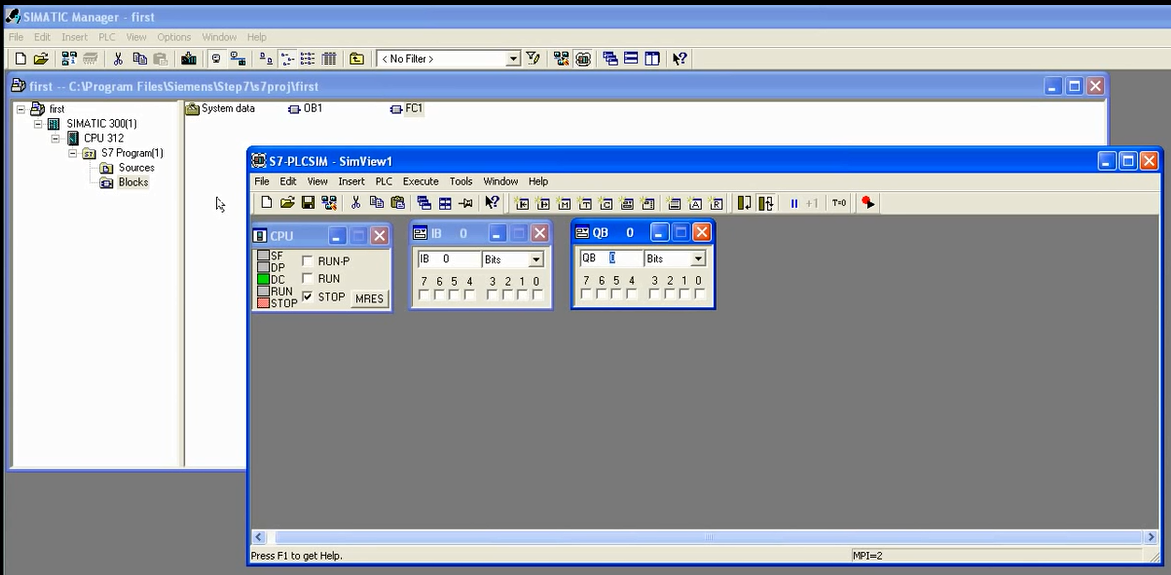Collapse the SIMATIC 300(1) tree node
Screen dimensions: 1171x575
coord(37,124)
